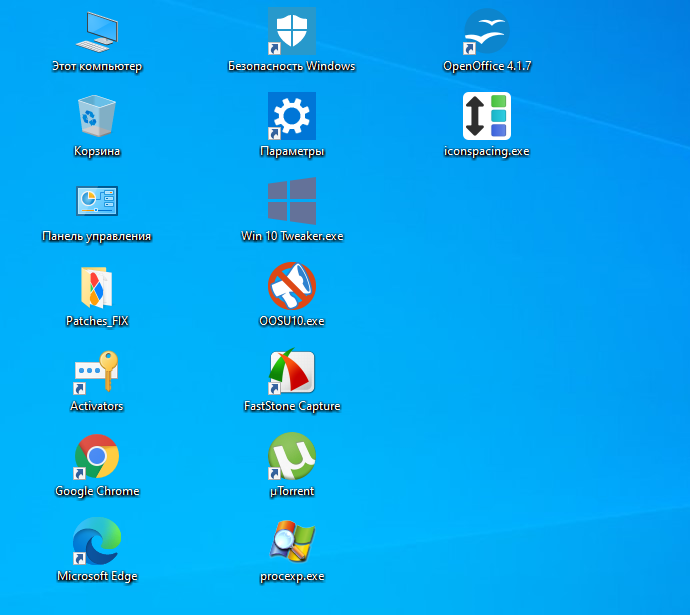Click the Activators key shortcut
This screenshot has width=690, height=615.
[x=97, y=372]
